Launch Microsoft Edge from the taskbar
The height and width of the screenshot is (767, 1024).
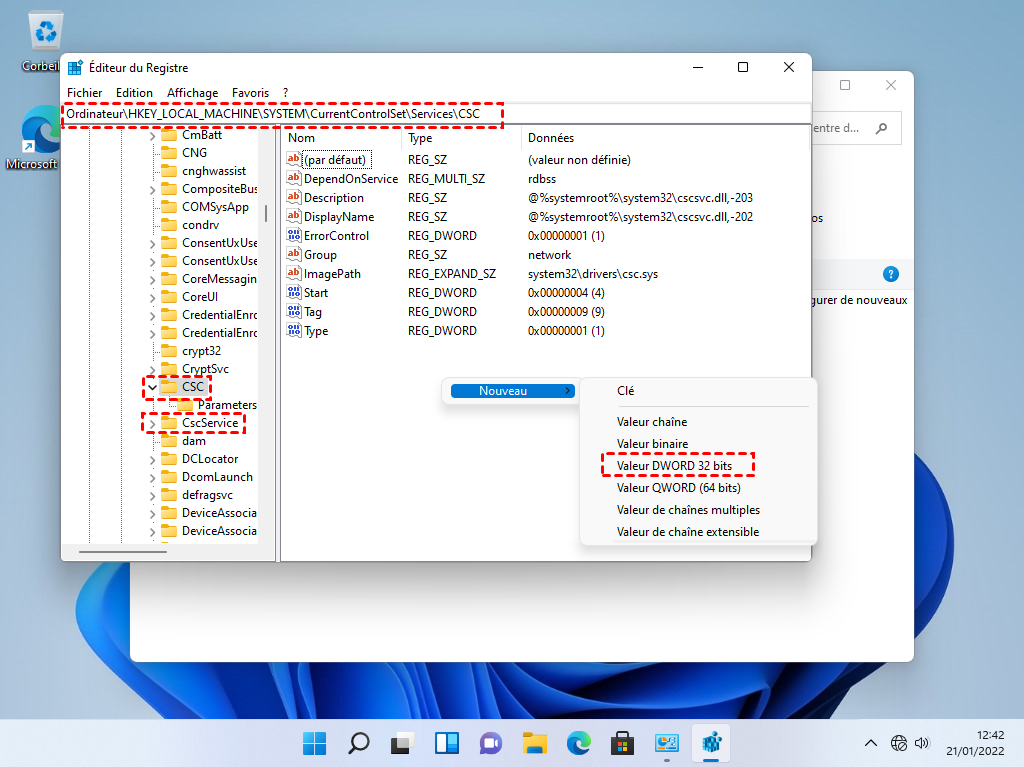tap(579, 743)
